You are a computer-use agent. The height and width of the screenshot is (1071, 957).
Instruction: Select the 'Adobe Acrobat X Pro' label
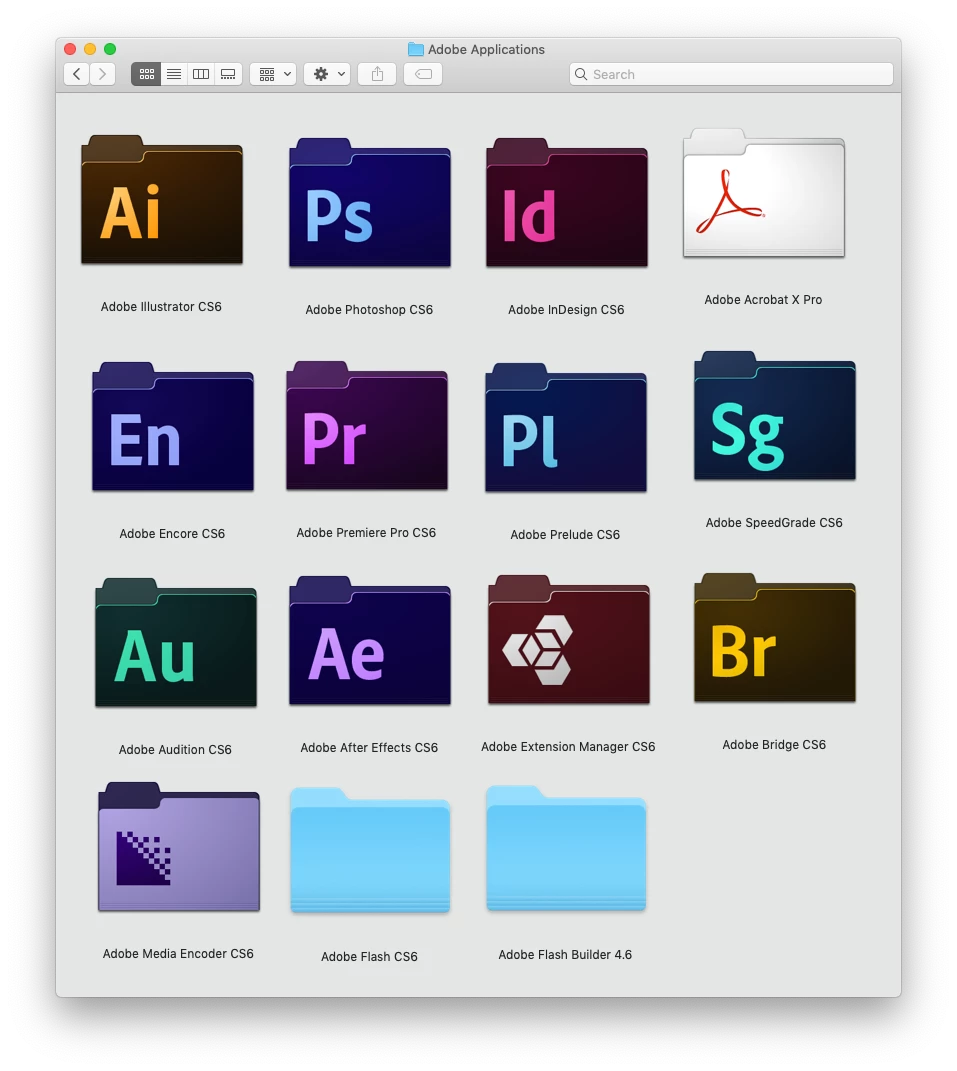pos(763,300)
